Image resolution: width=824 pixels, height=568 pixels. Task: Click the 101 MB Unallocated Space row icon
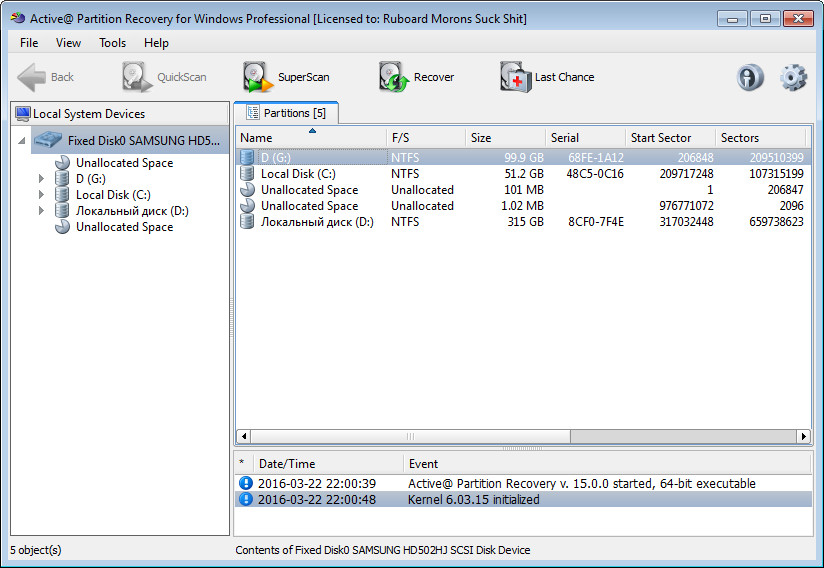point(247,190)
